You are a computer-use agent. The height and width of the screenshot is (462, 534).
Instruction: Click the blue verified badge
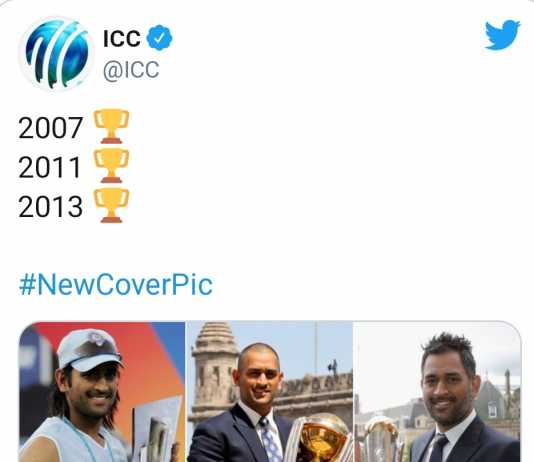[159, 37]
